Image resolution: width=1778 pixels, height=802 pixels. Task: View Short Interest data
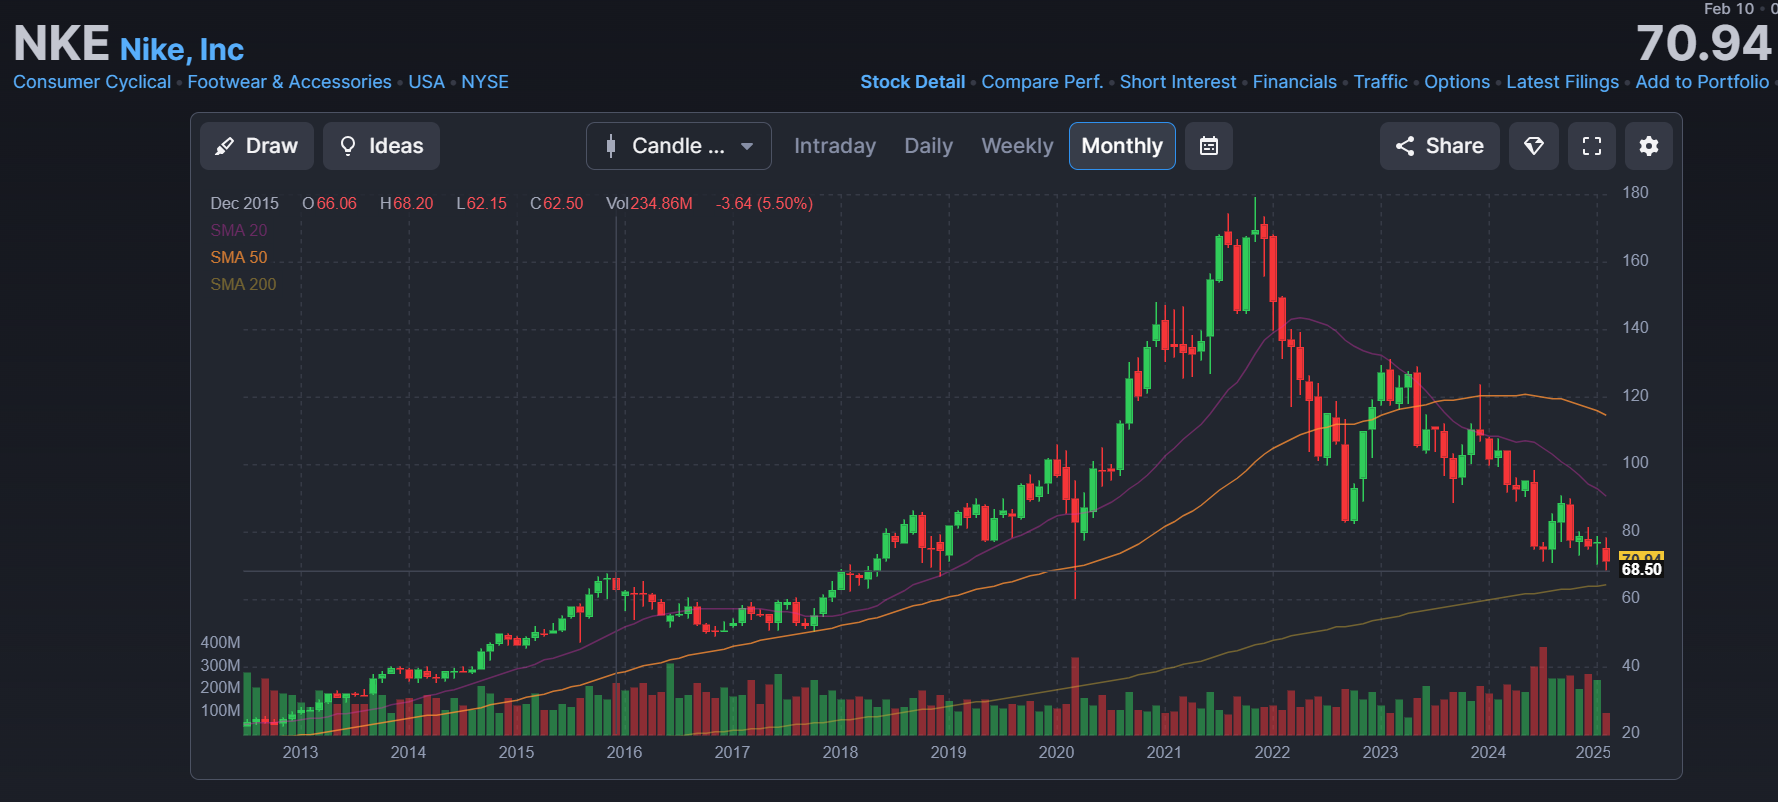pos(1178,82)
